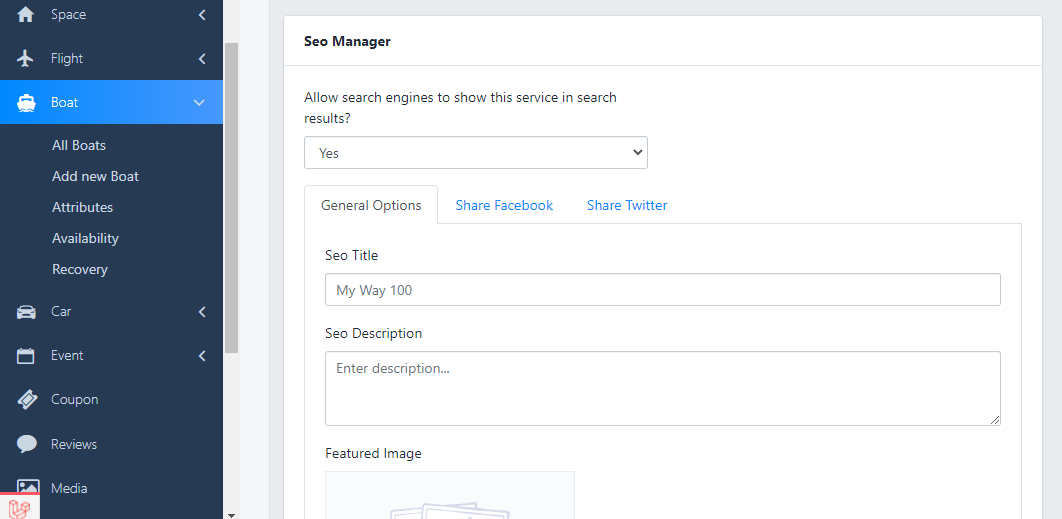This screenshot has width=1062, height=519.
Task: Select the General Options tab
Action: coord(371,205)
